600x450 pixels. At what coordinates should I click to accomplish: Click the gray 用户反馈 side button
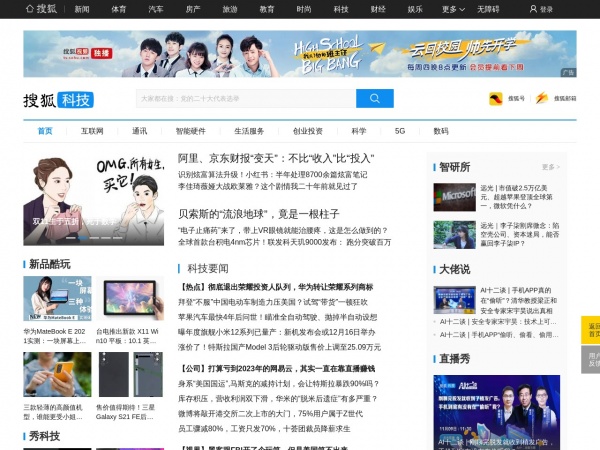593,361
